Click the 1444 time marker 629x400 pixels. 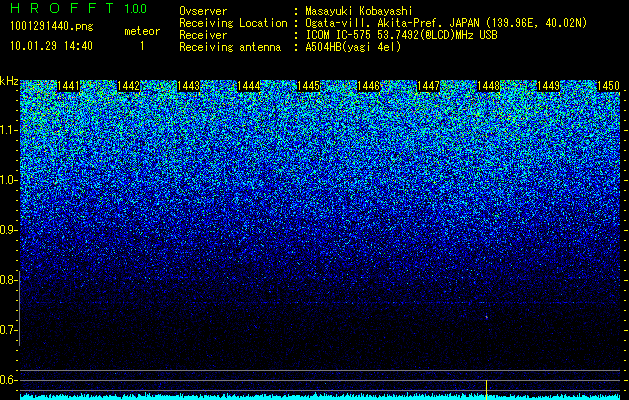tap(248, 86)
